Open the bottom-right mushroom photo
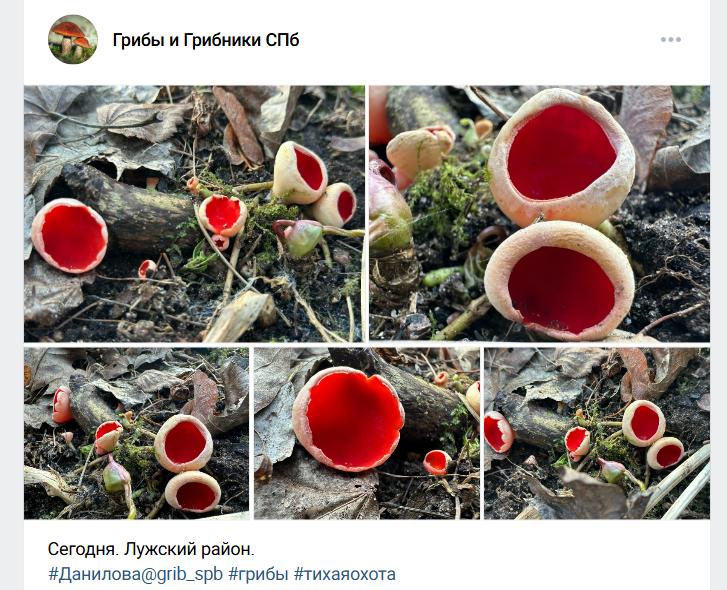 (x=597, y=433)
